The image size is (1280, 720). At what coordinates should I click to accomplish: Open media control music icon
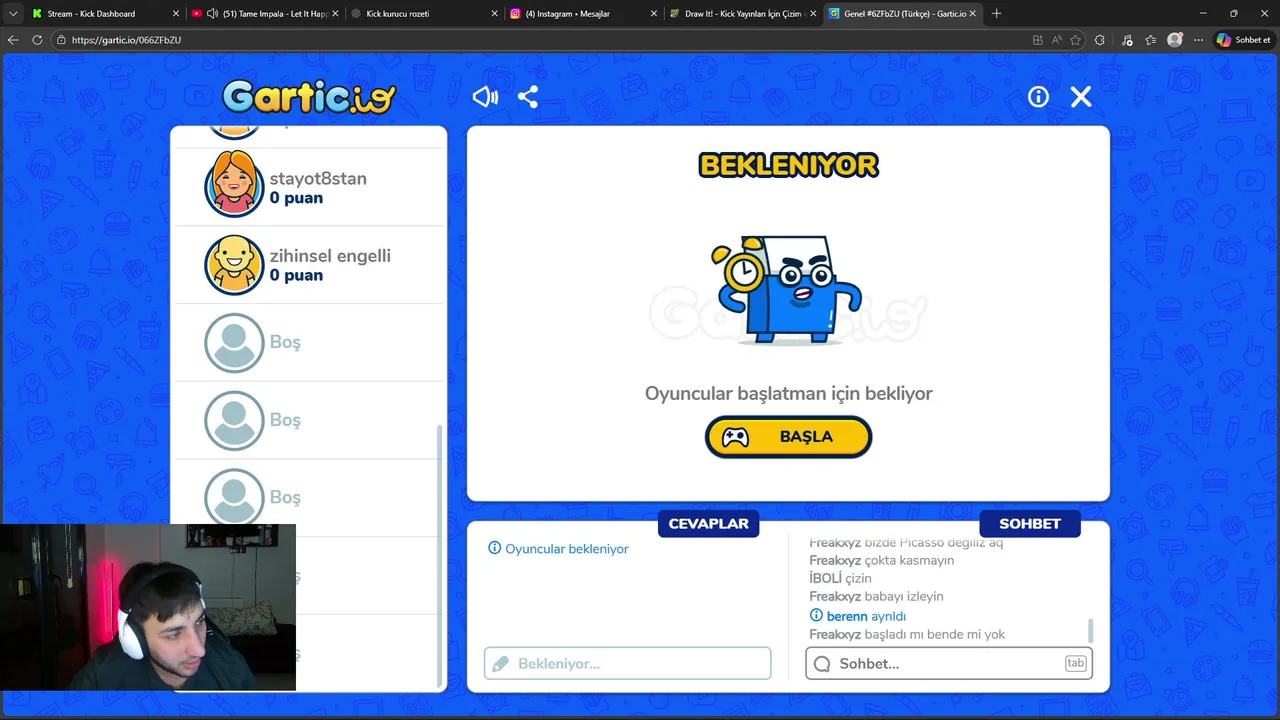[1127, 40]
